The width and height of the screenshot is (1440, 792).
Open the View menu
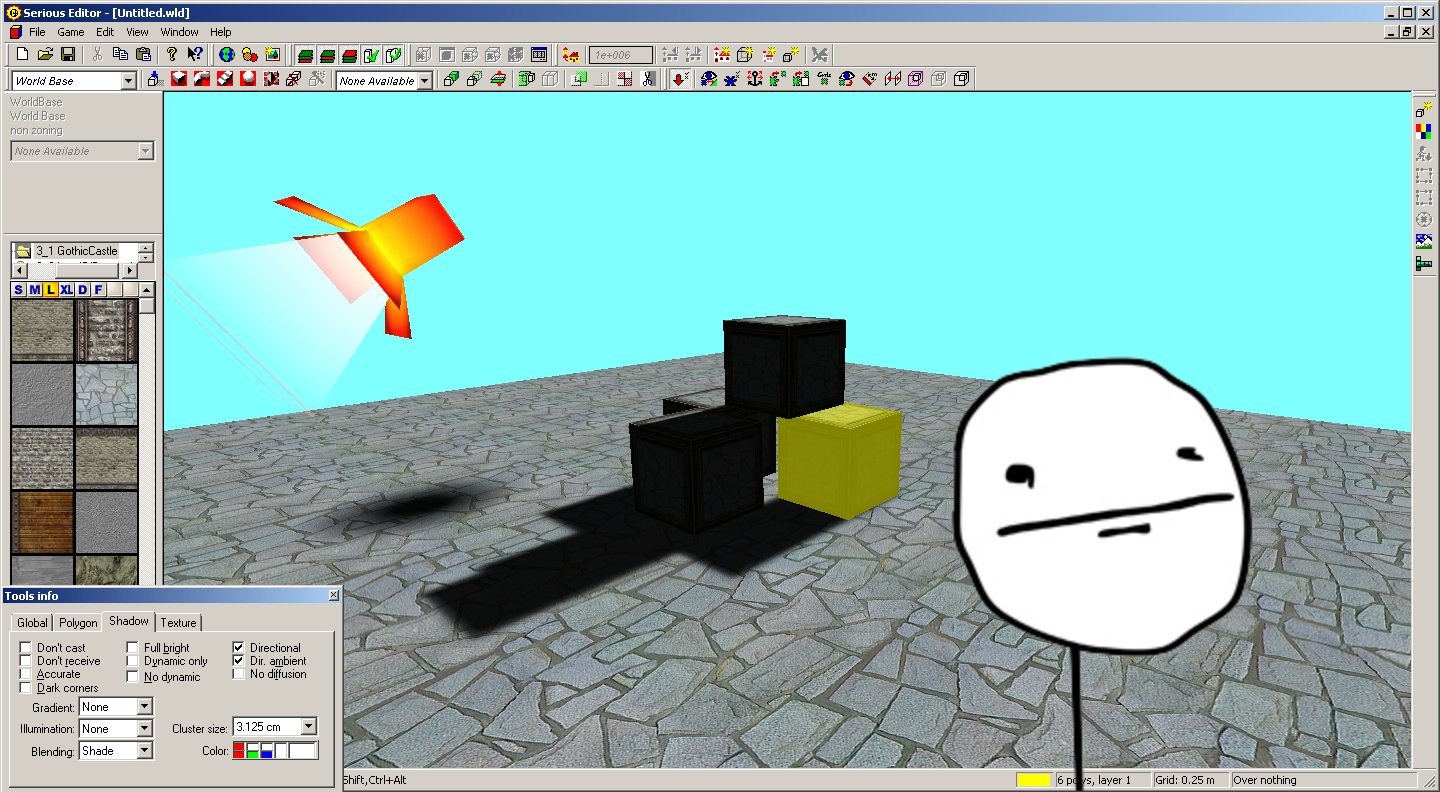(138, 32)
